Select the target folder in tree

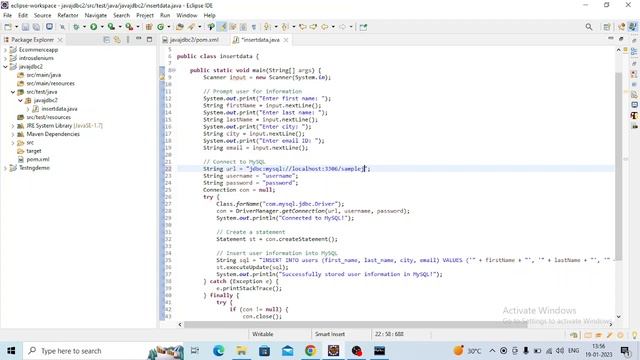coord(34,151)
